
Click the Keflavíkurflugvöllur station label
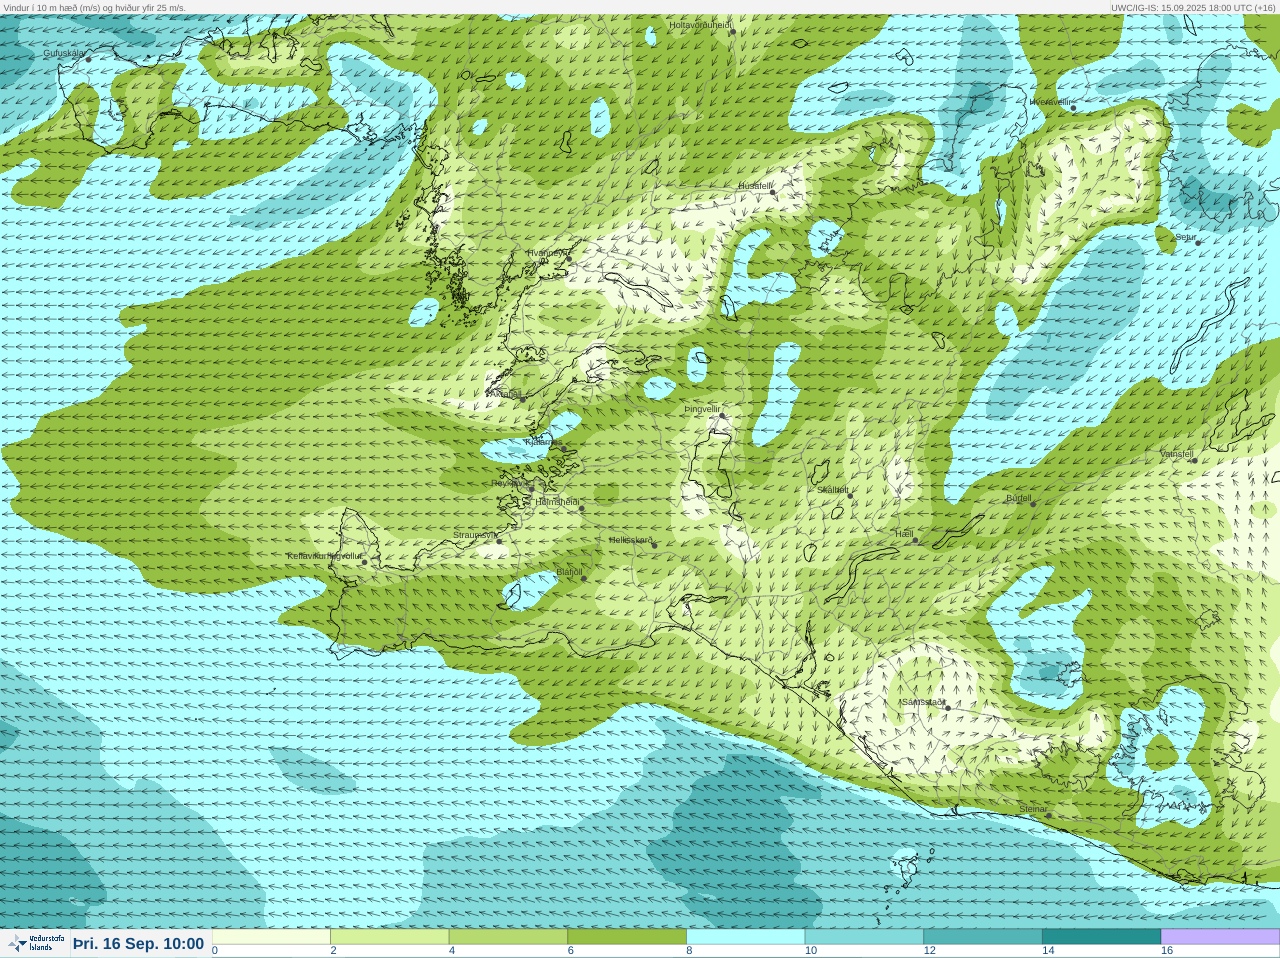click(x=324, y=556)
